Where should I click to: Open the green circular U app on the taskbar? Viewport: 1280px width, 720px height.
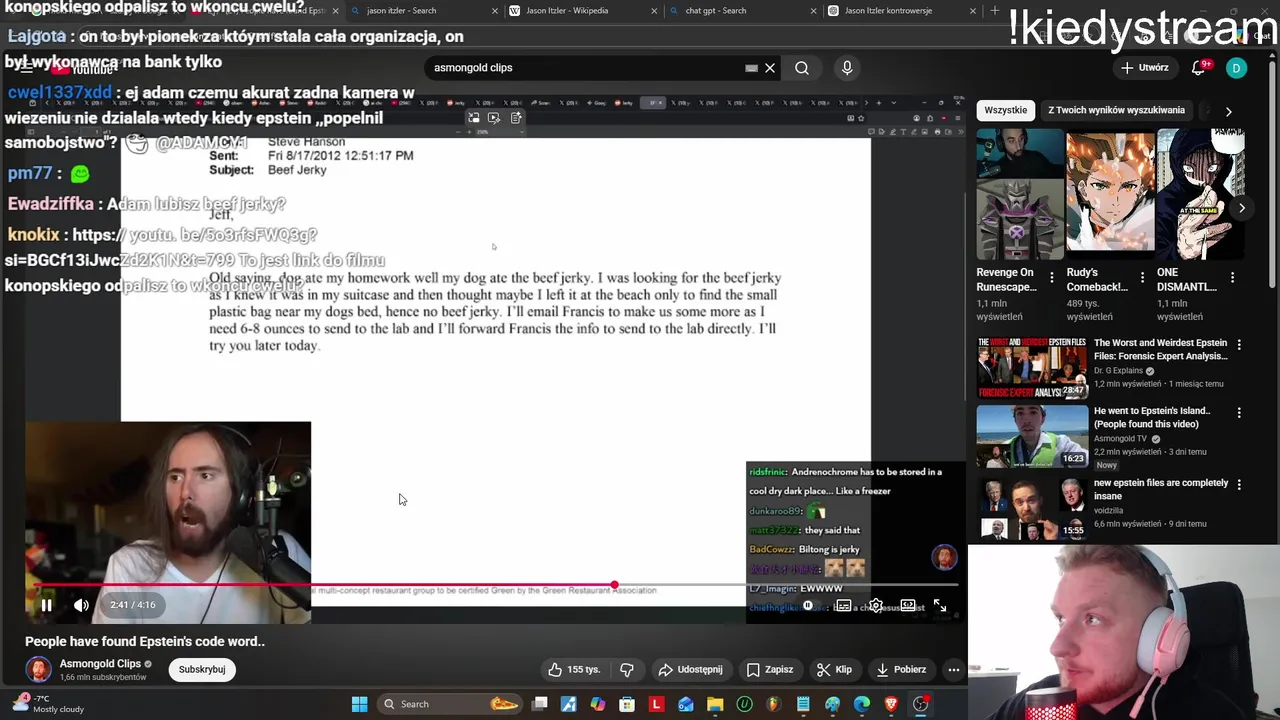(744, 704)
